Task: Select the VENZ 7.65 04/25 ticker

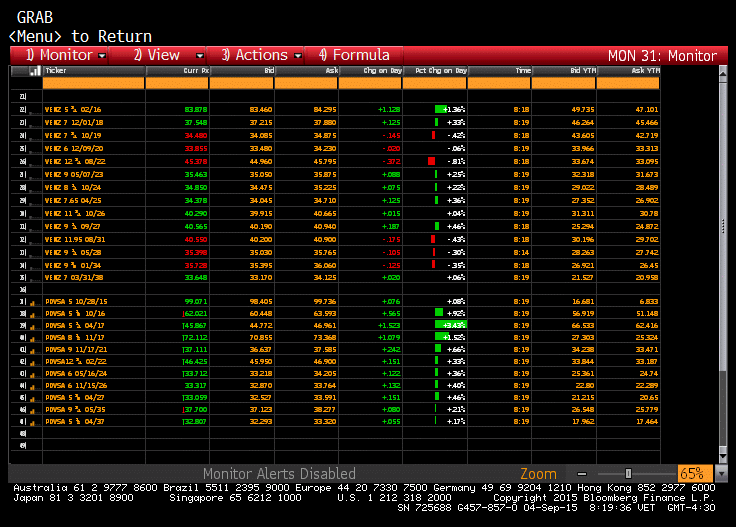Action: 73,201
